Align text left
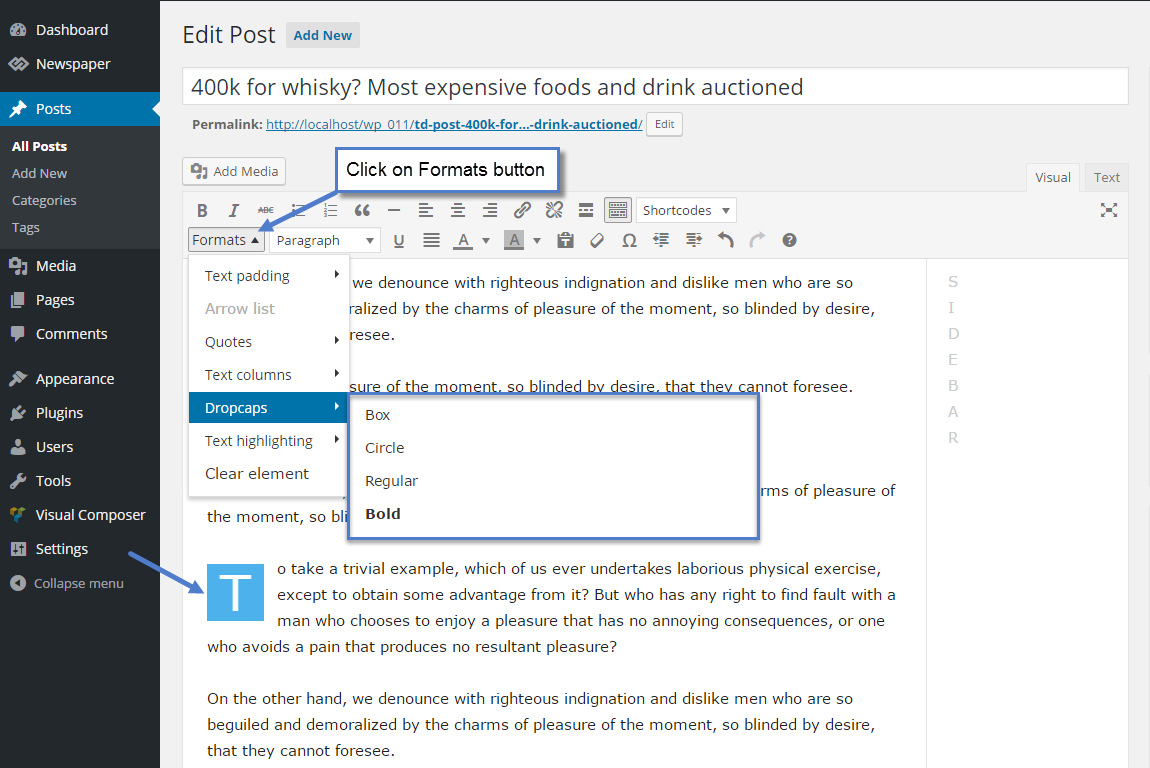1150x768 pixels. pyautogui.click(x=425, y=211)
